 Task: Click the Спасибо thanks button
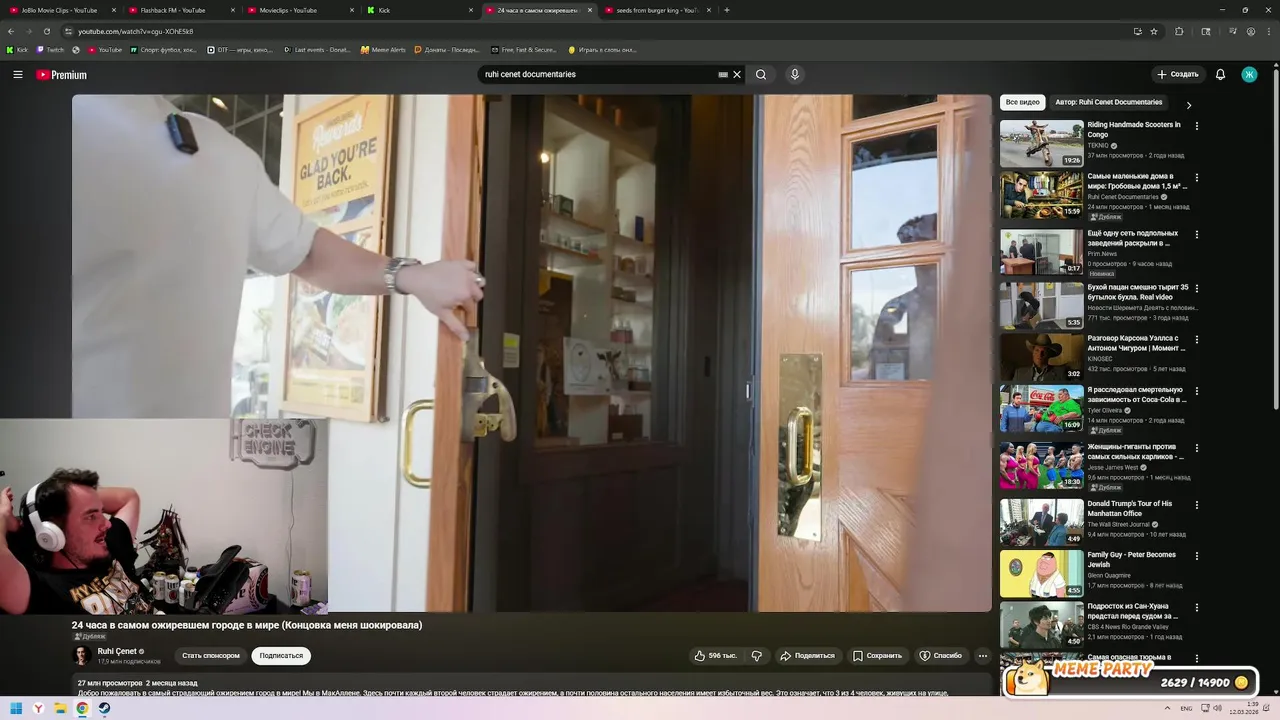pos(940,656)
